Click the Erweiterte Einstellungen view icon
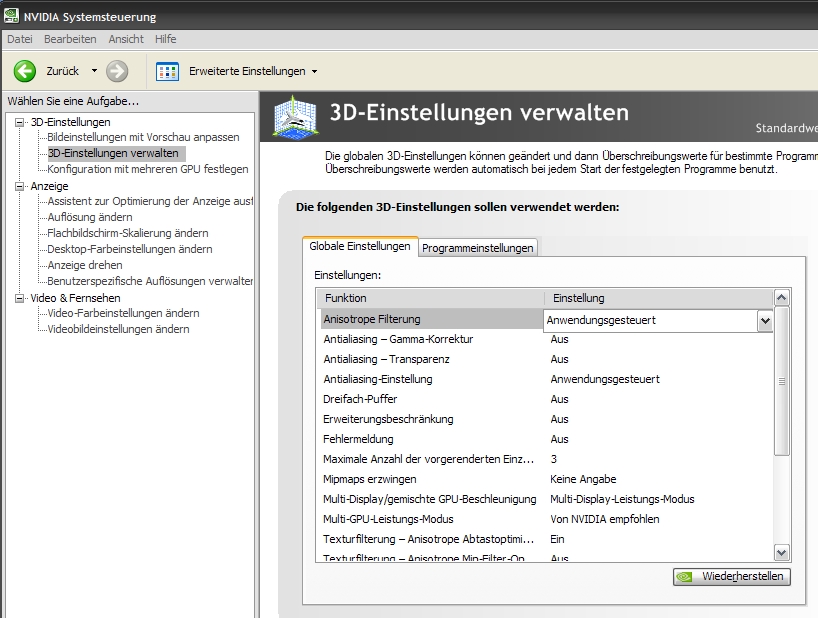Image resolution: width=818 pixels, height=618 pixels. [167, 71]
